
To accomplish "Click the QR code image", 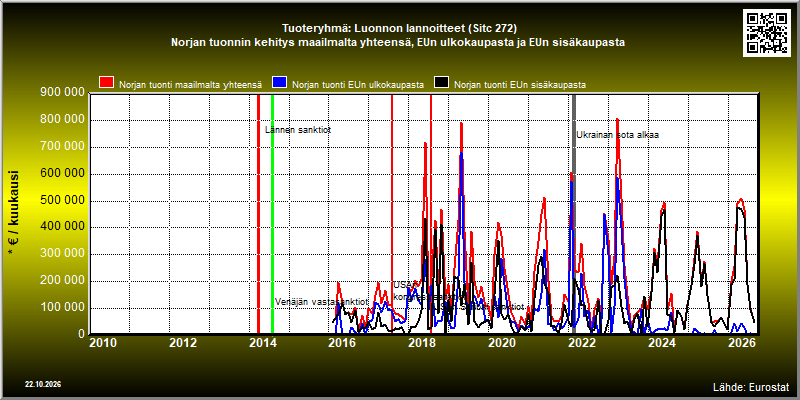I will coord(767,33).
